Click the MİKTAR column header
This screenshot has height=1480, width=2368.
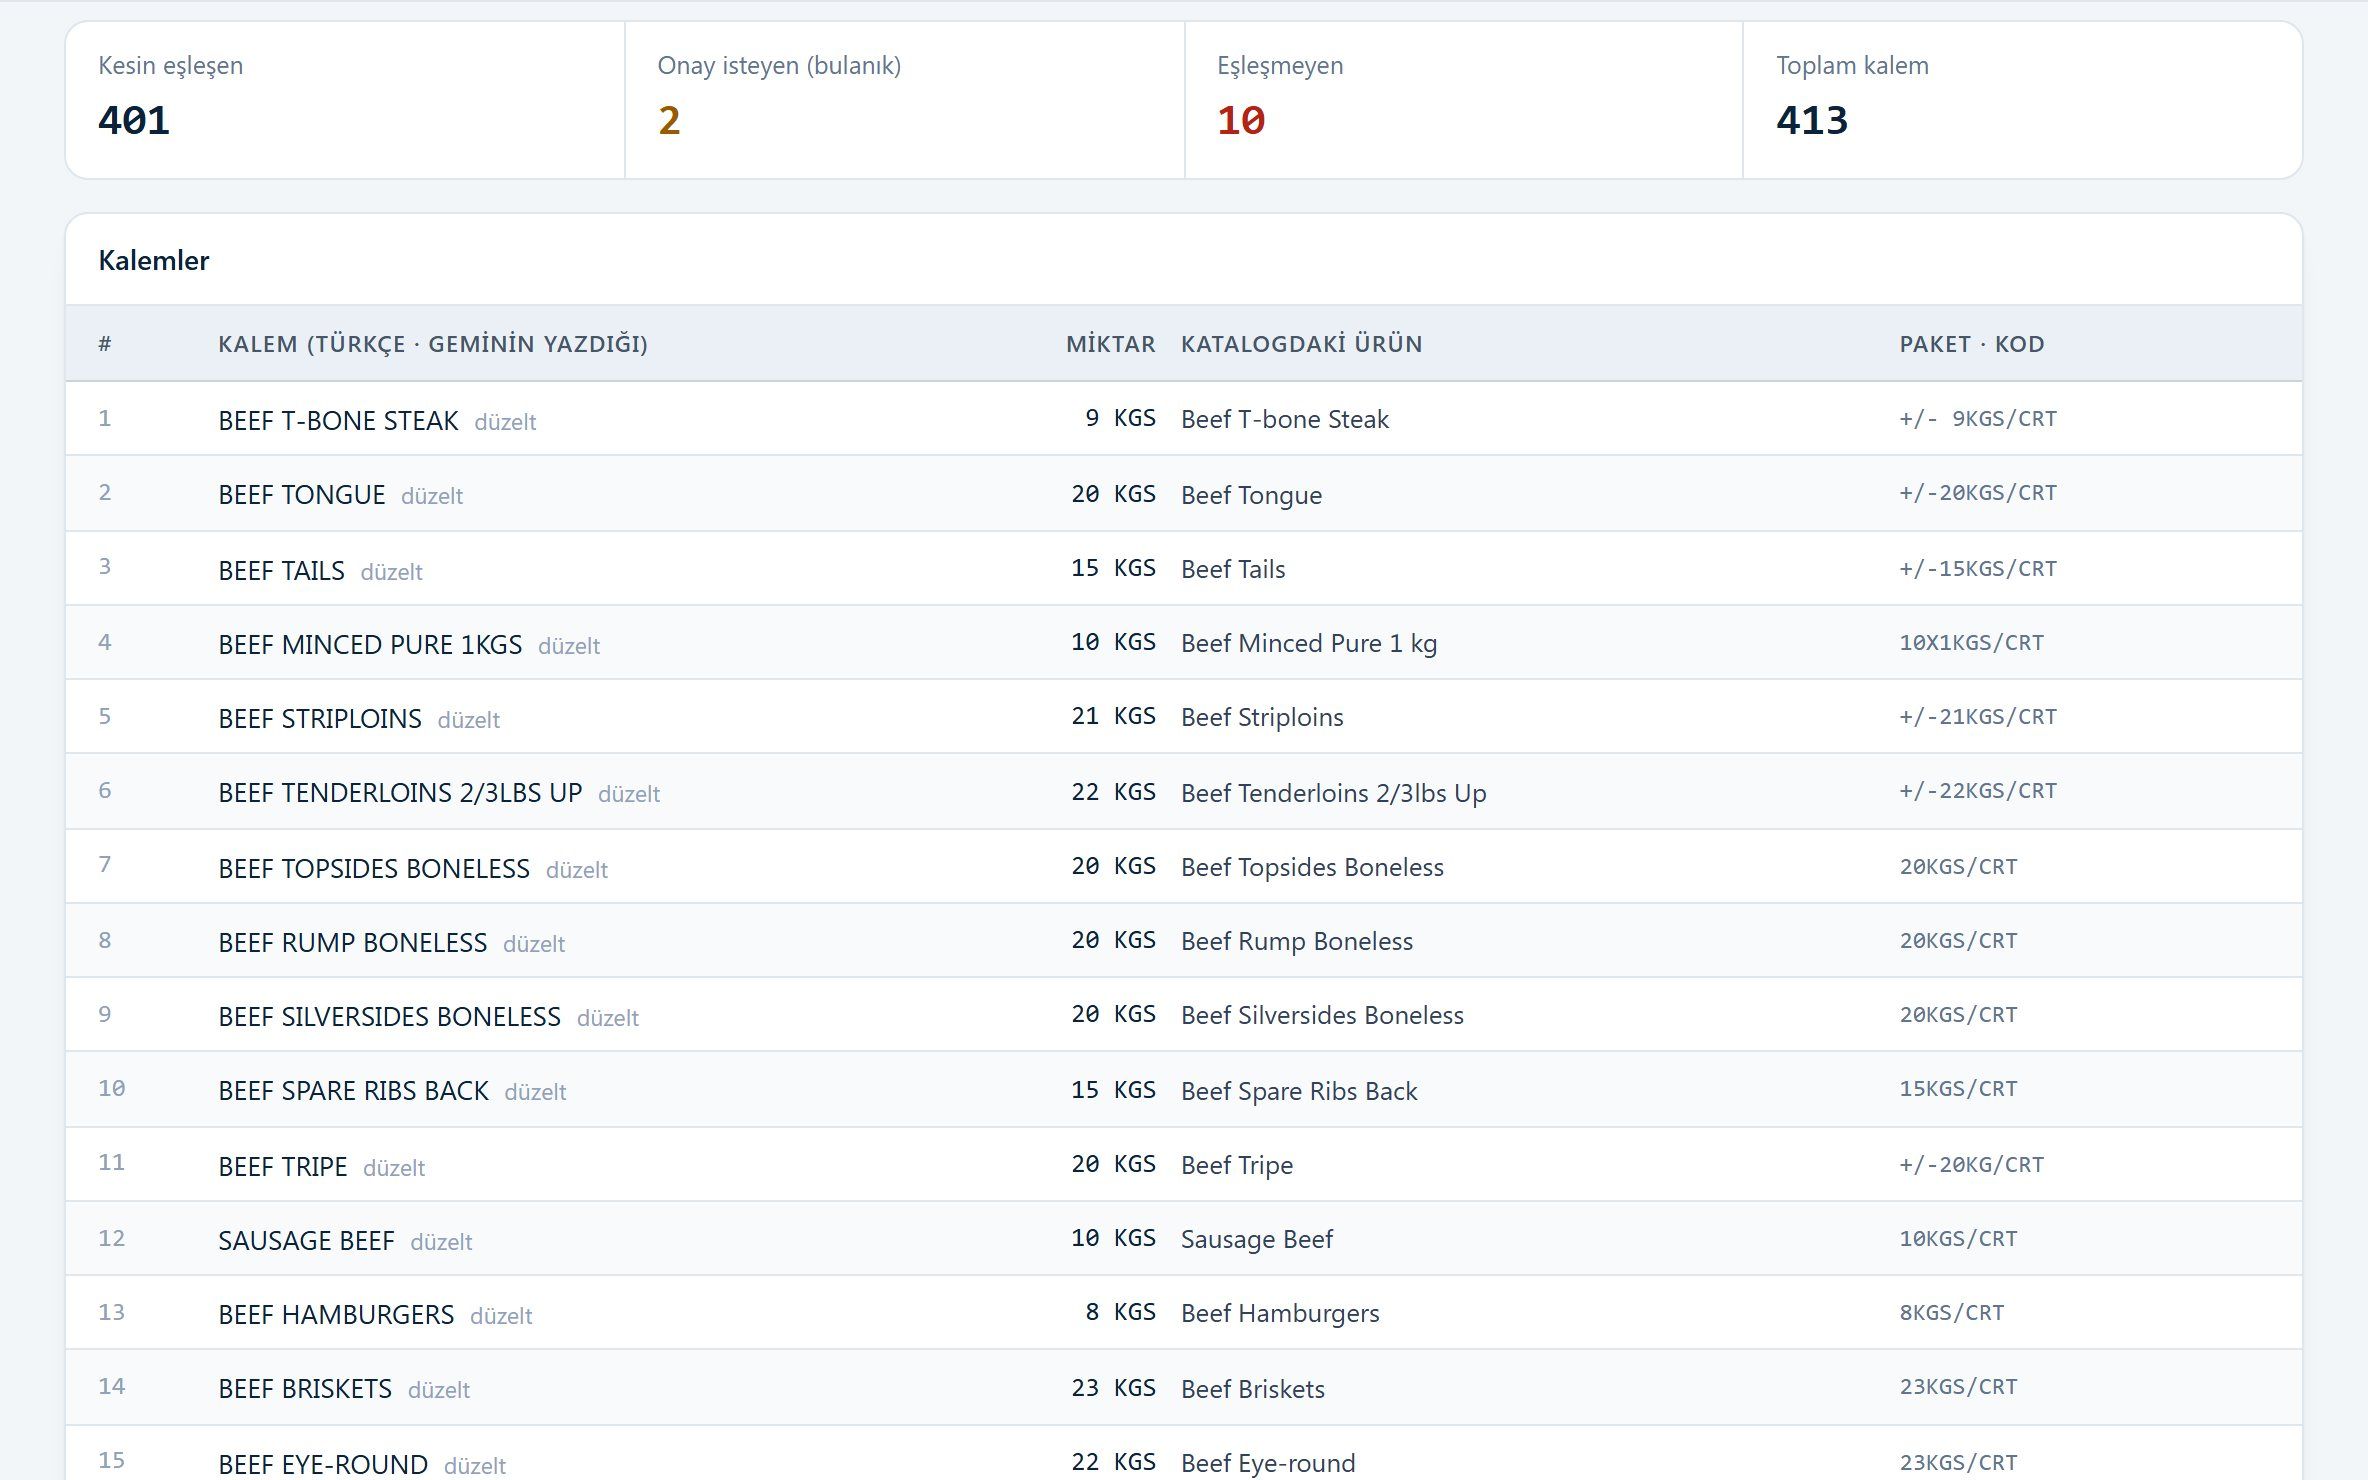(1110, 344)
